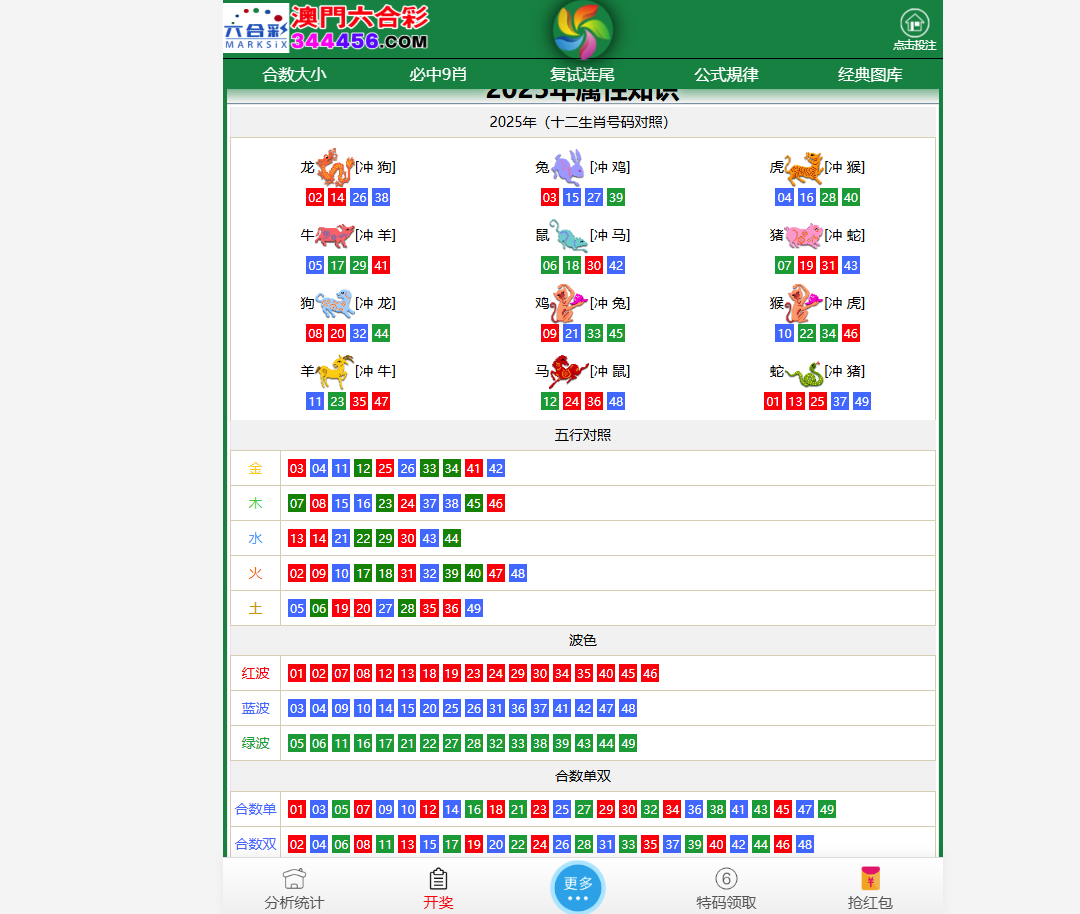
Task: Click the home icon in the header
Action: click(914, 23)
